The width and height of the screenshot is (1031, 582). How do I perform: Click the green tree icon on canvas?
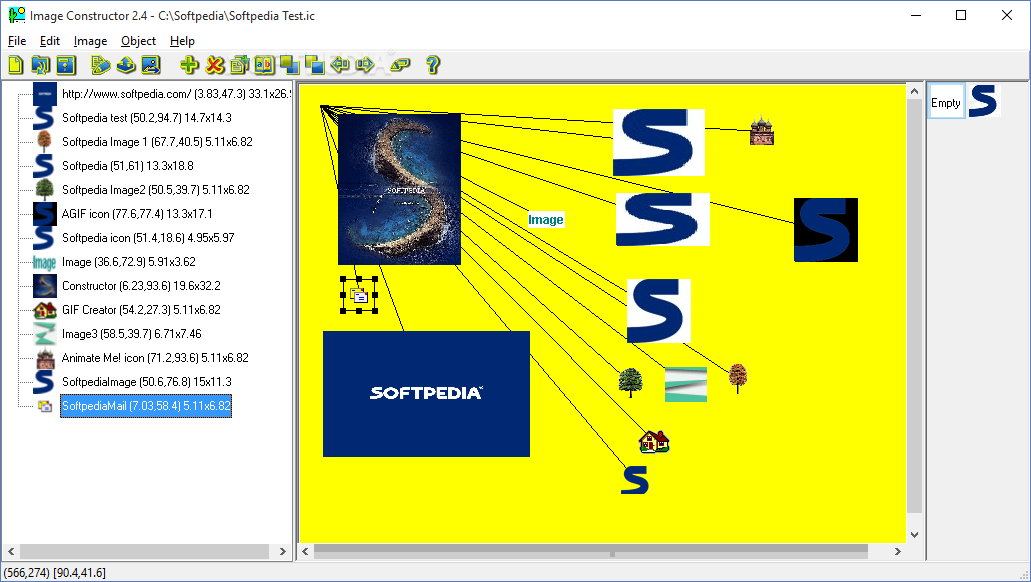point(631,382)
